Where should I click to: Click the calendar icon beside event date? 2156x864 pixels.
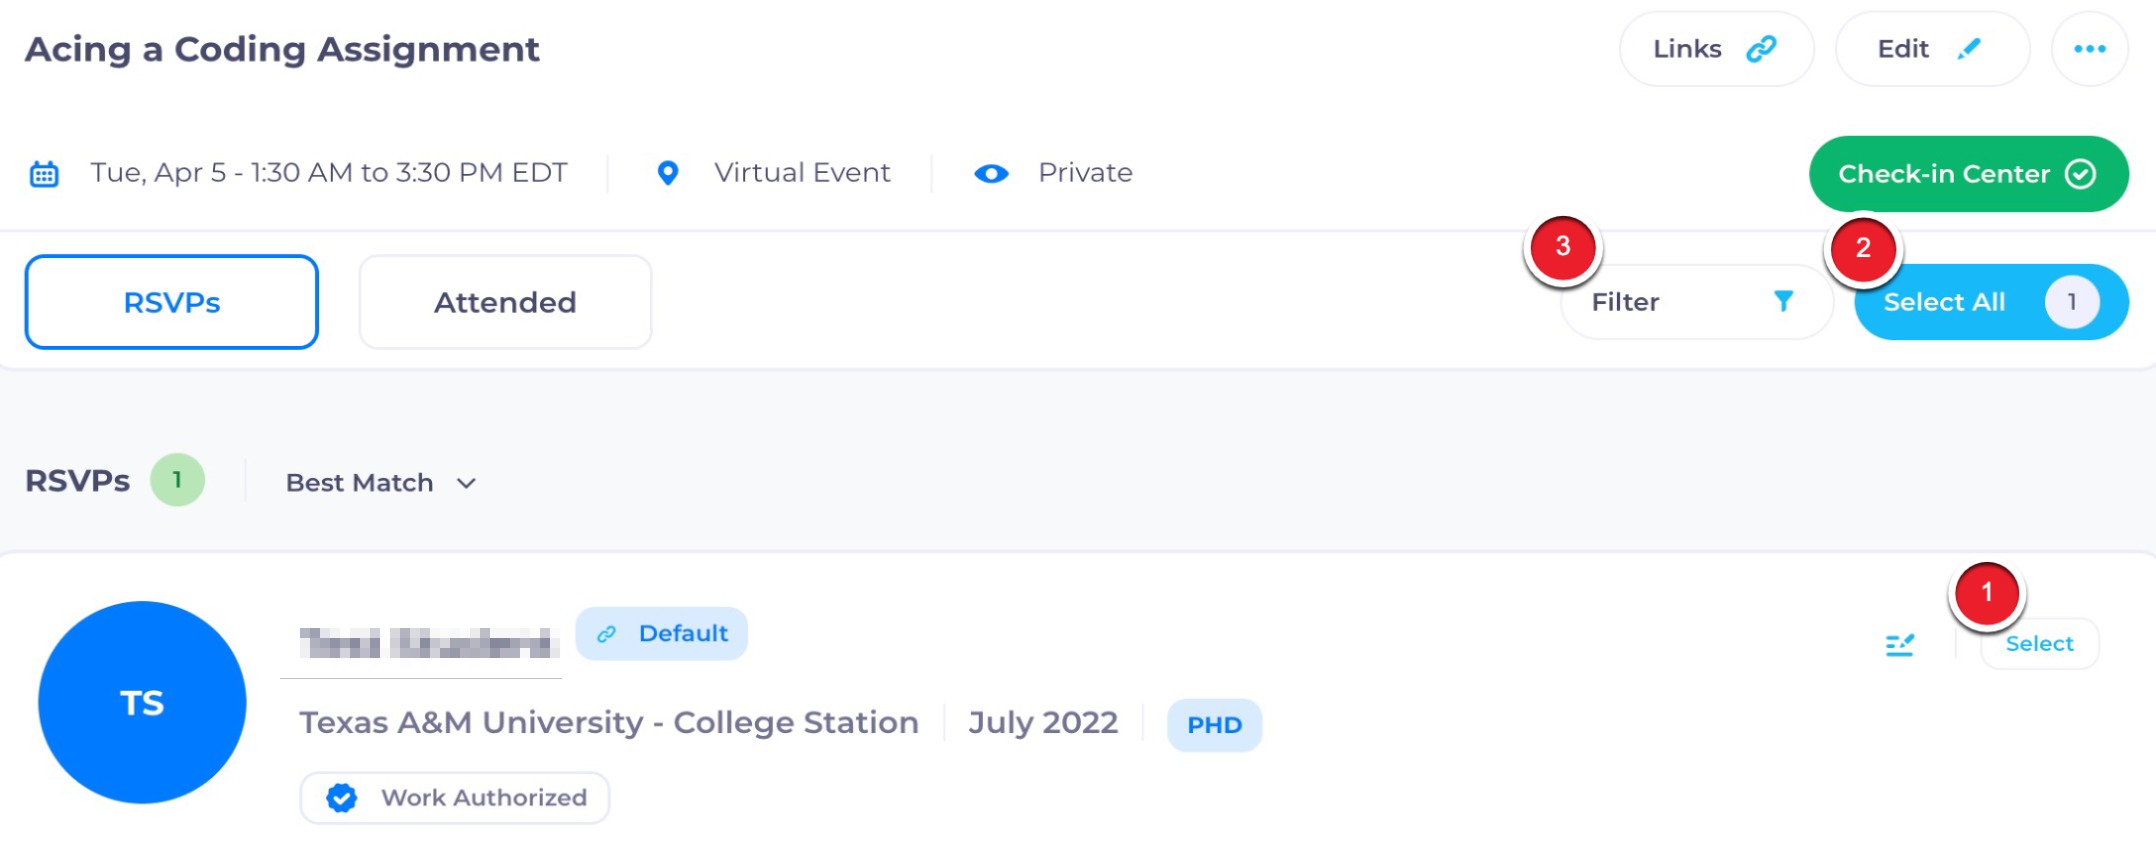[44, 174]
